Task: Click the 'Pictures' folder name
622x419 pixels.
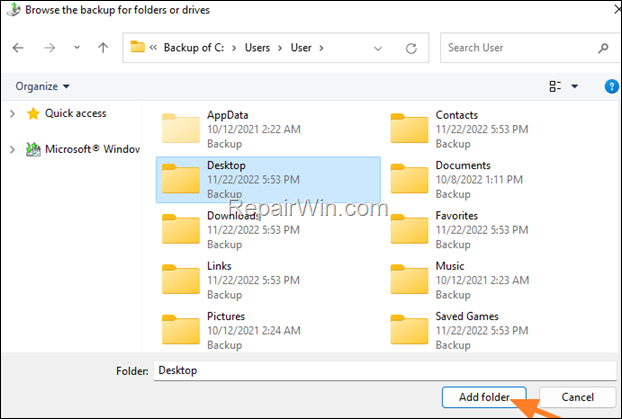Action: tap(226, 317)
